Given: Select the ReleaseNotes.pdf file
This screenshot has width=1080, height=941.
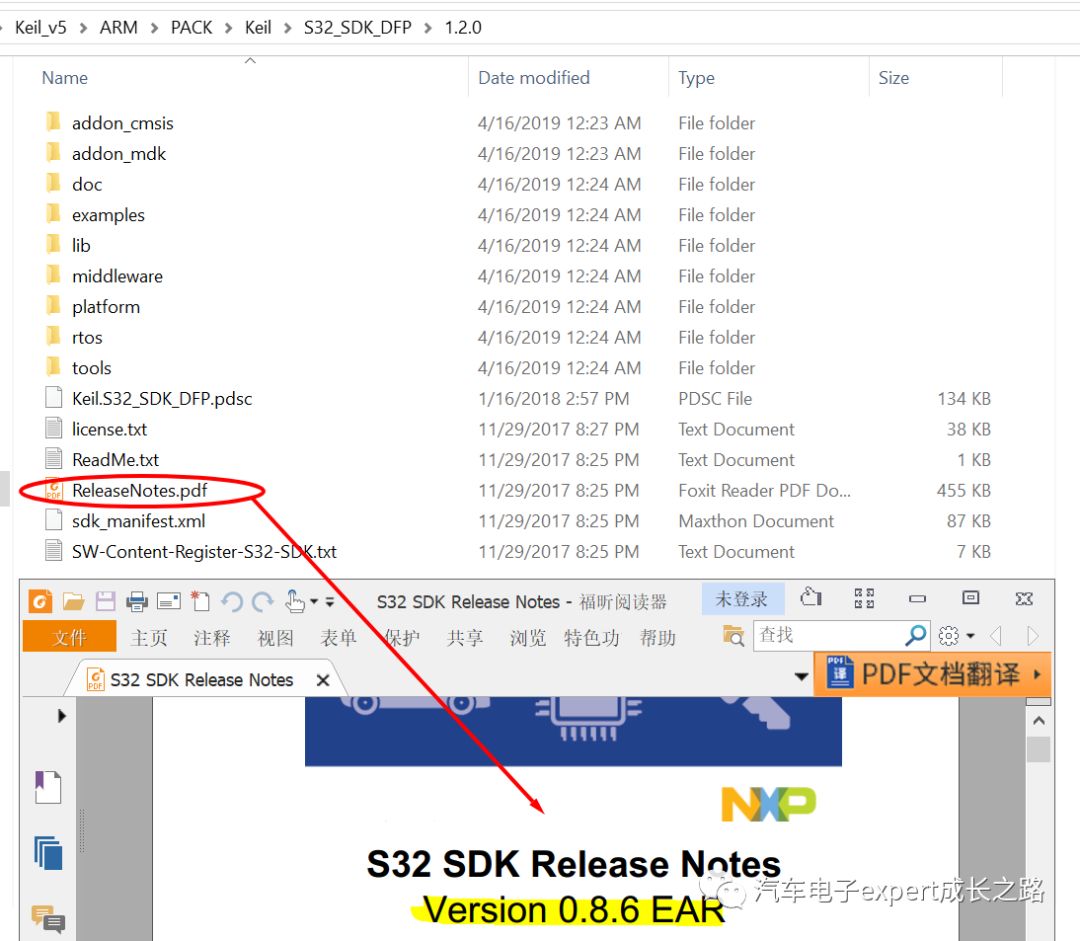Looking at the screenshot, I should coord(139,490).
